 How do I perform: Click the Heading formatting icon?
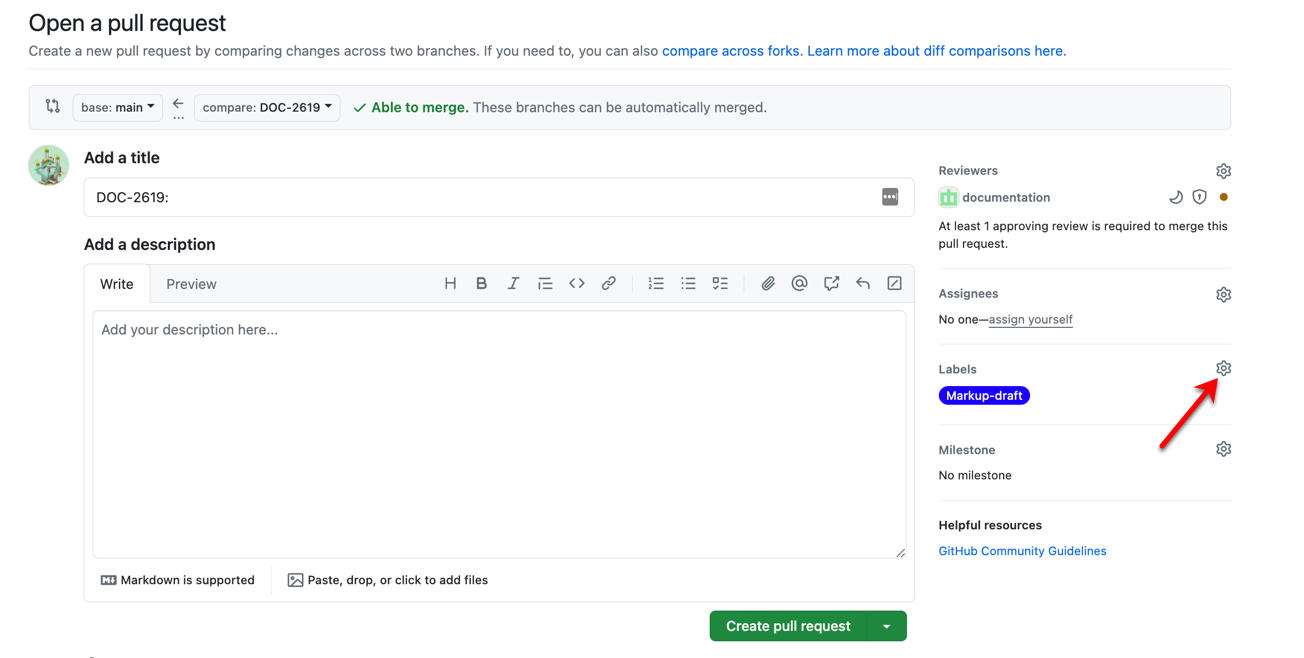450,284
